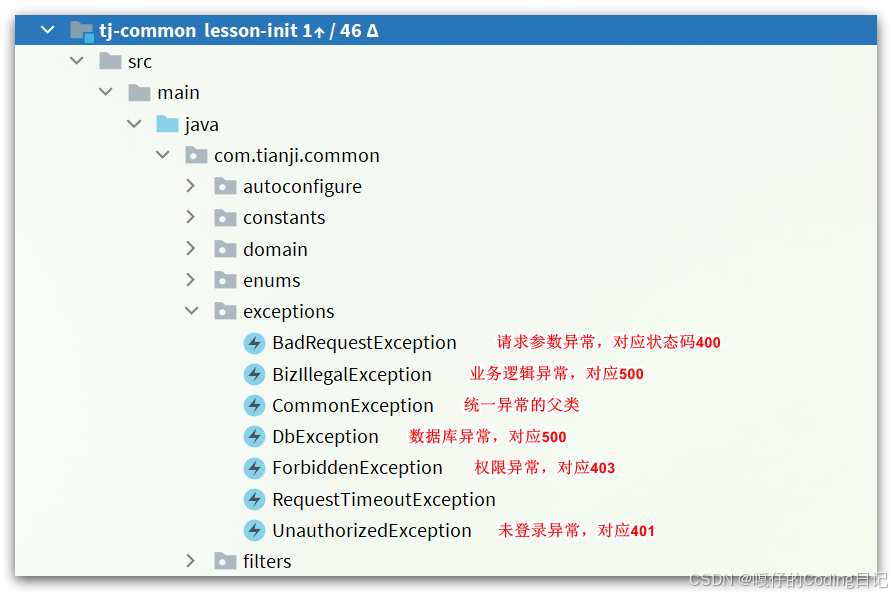Click the blue java source folder icon
Viewport: 892px width, 595px height.
(x=167, y=123)
